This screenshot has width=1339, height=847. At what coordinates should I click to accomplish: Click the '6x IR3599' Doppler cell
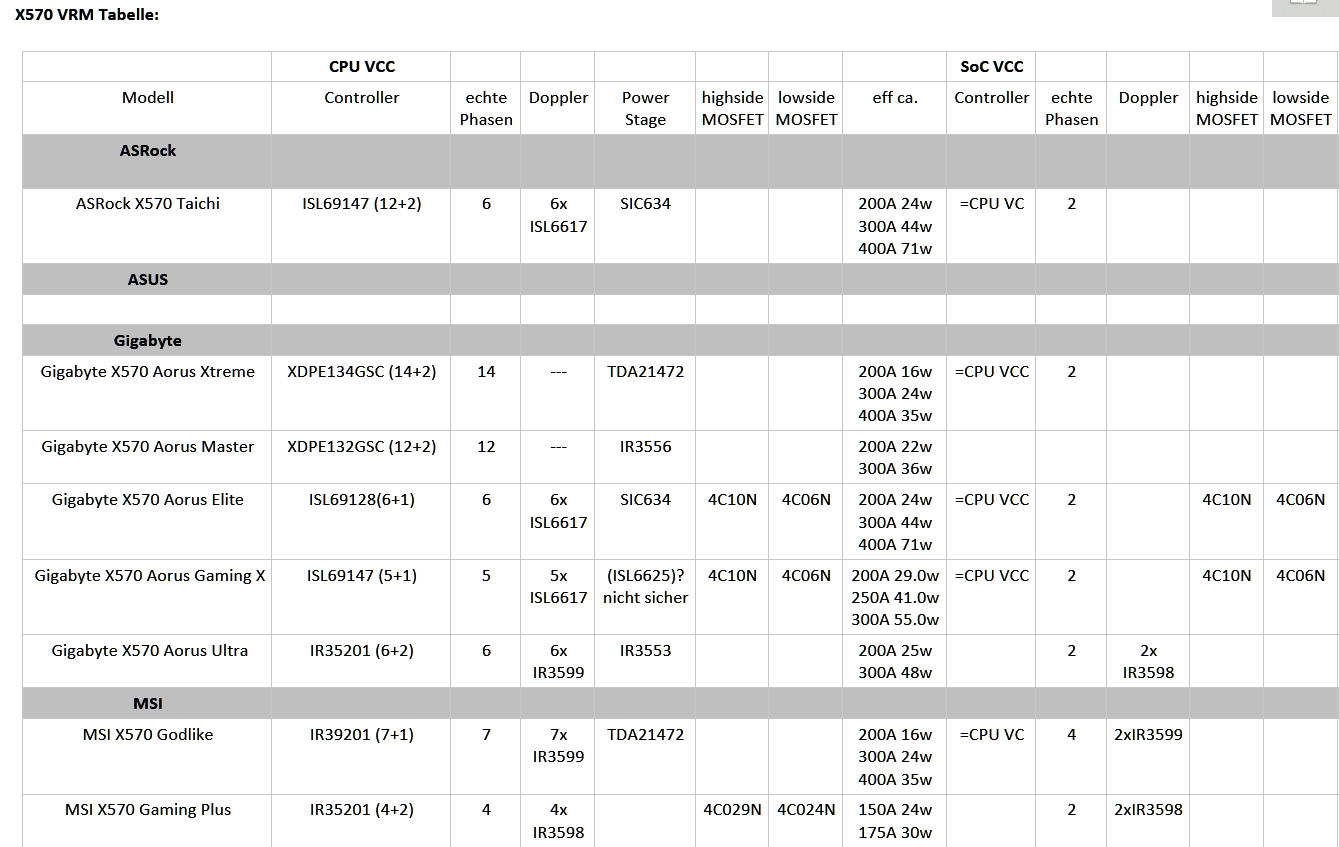coord(559,662)
